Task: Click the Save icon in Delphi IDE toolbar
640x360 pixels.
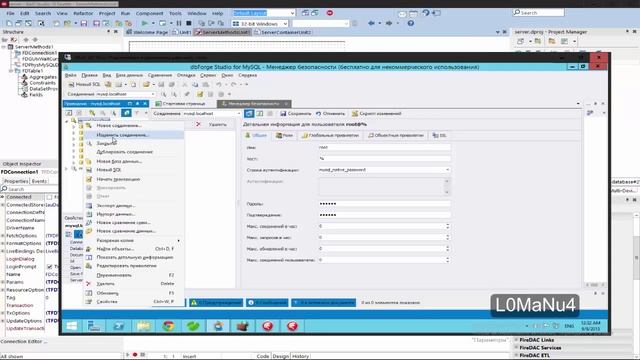Action: pyautogui.click(x=84, y=23)
